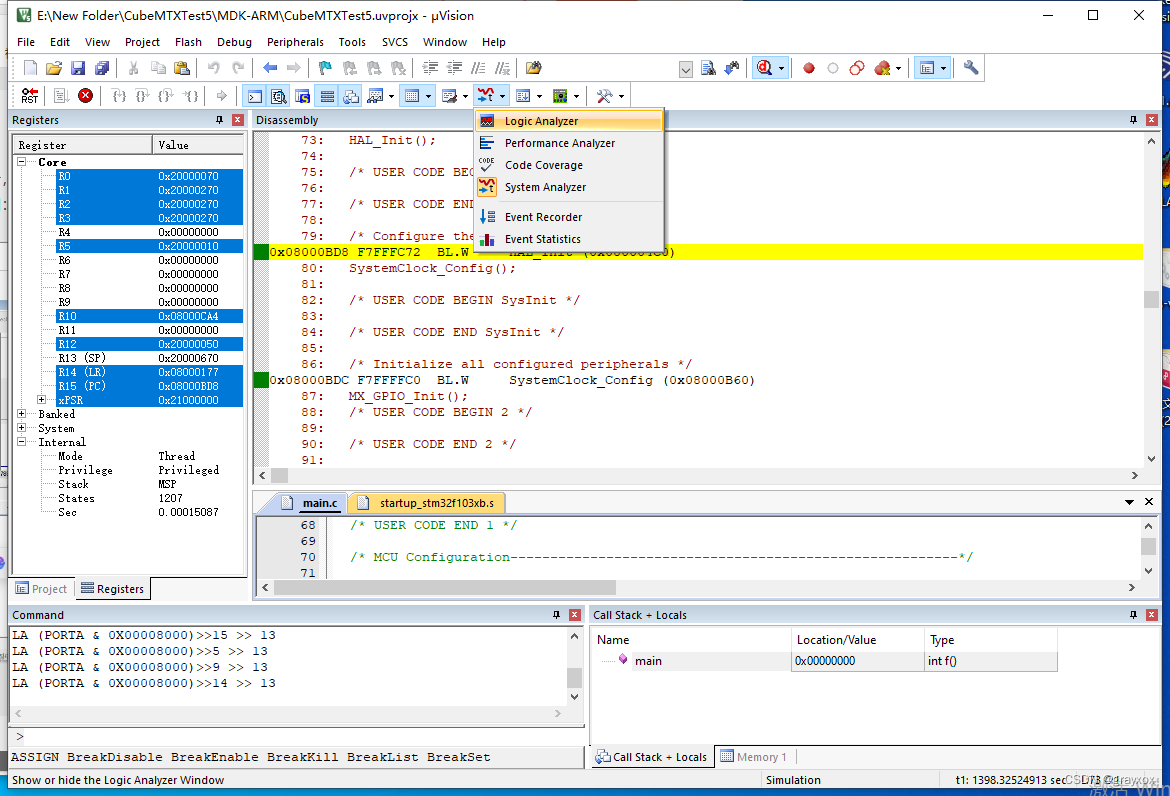Viewport: 1170px width, 796px height.
Task: Toggle the Call Stack window button
Action: [351, 95]
